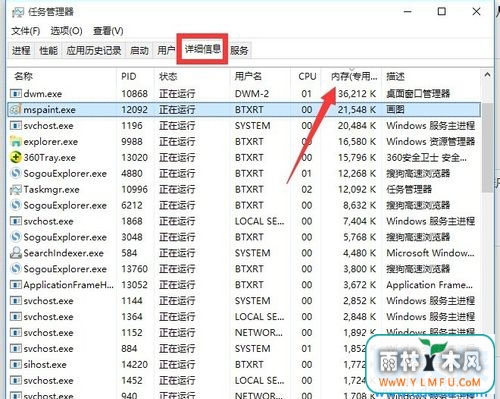
Task: Click the DWM-2 user name cell
Action: 252,94
